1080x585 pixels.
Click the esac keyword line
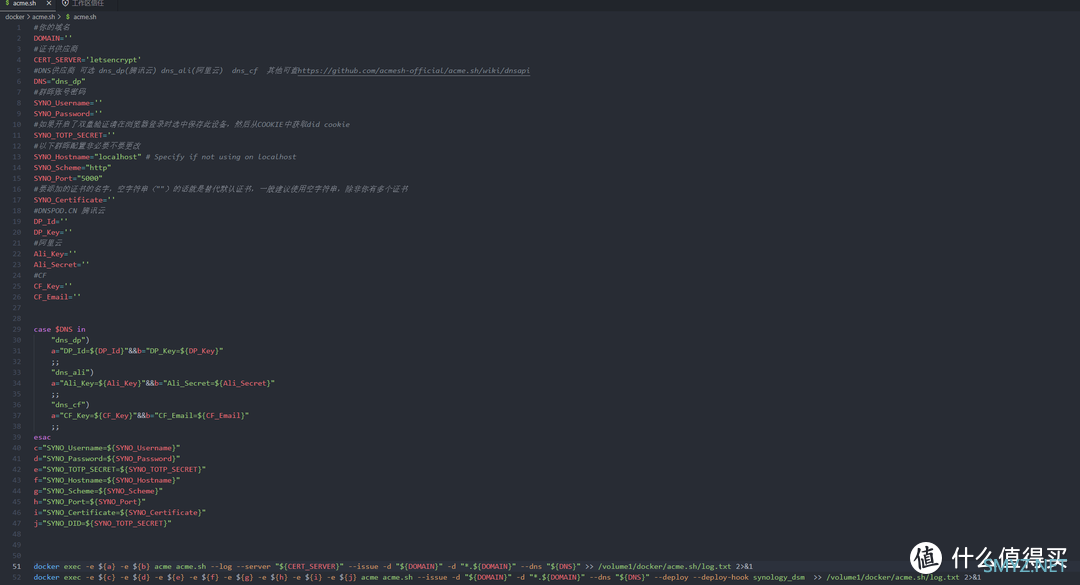(x=42, y=437)
